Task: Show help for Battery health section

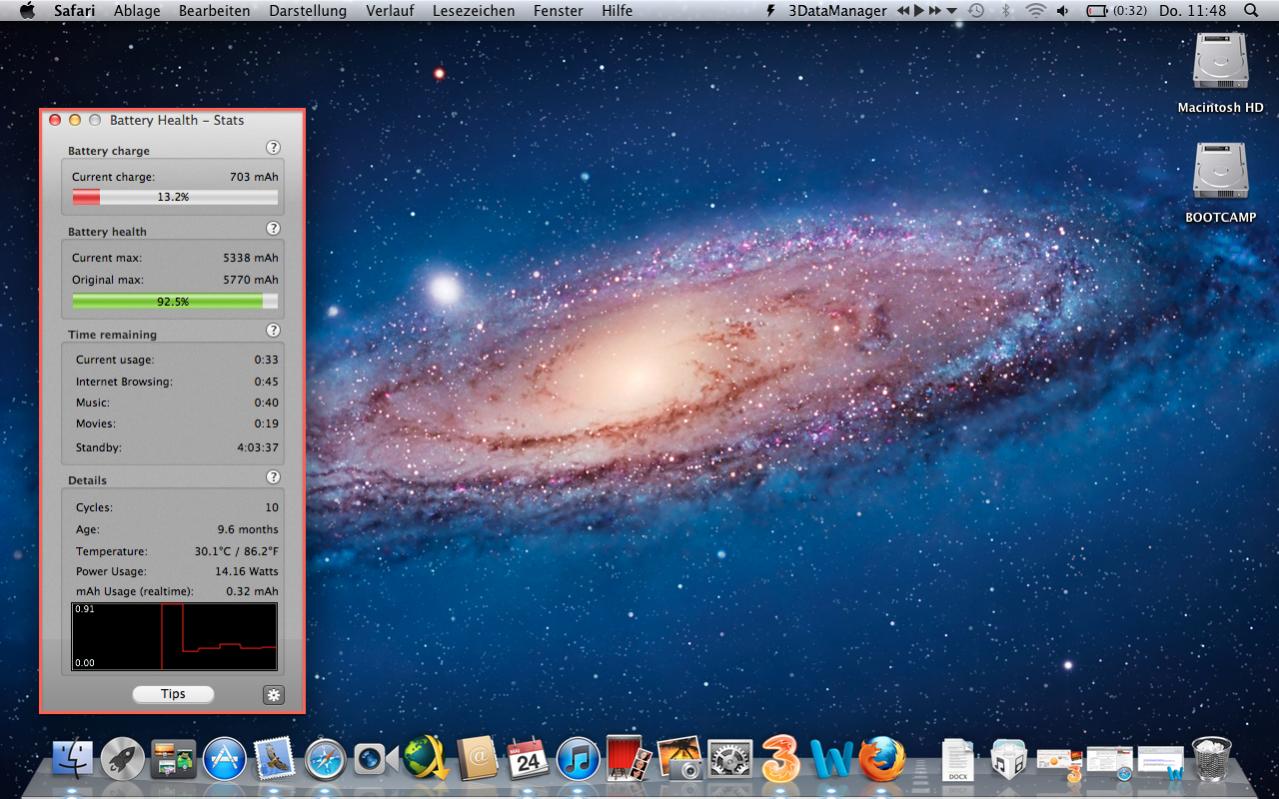Action: click(x=273, y=229)
